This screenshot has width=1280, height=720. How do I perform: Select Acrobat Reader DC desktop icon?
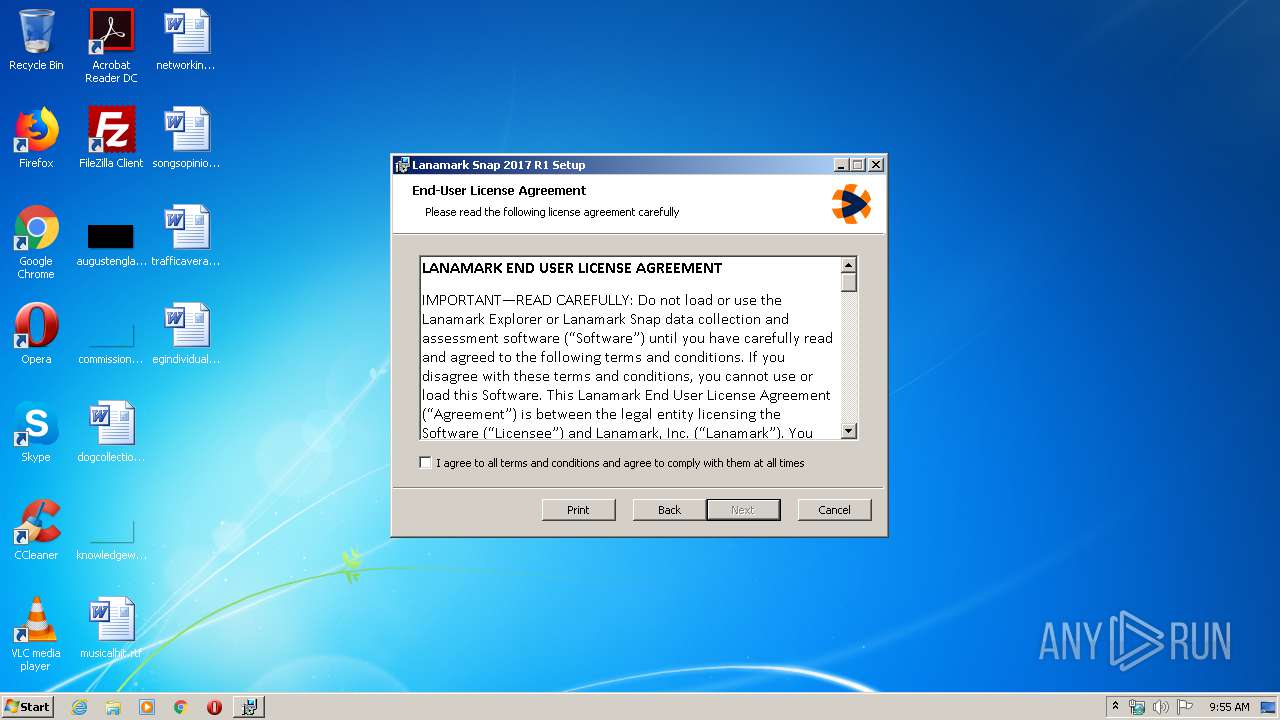click(x=111, y=46)
